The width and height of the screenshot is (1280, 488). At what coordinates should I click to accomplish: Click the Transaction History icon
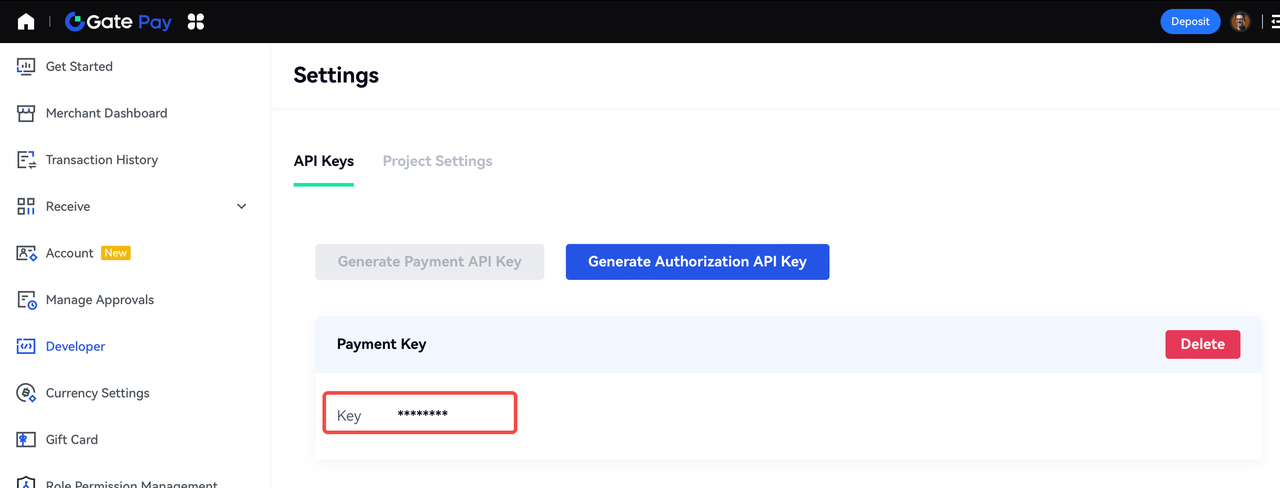click(x=27, y=160)
